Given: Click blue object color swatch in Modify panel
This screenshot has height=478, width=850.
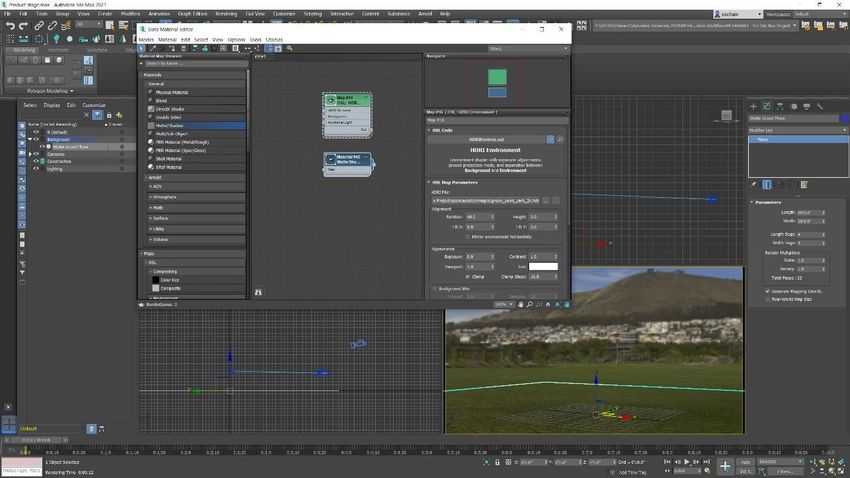Looking at the screenshot, I should click(845, 118).
